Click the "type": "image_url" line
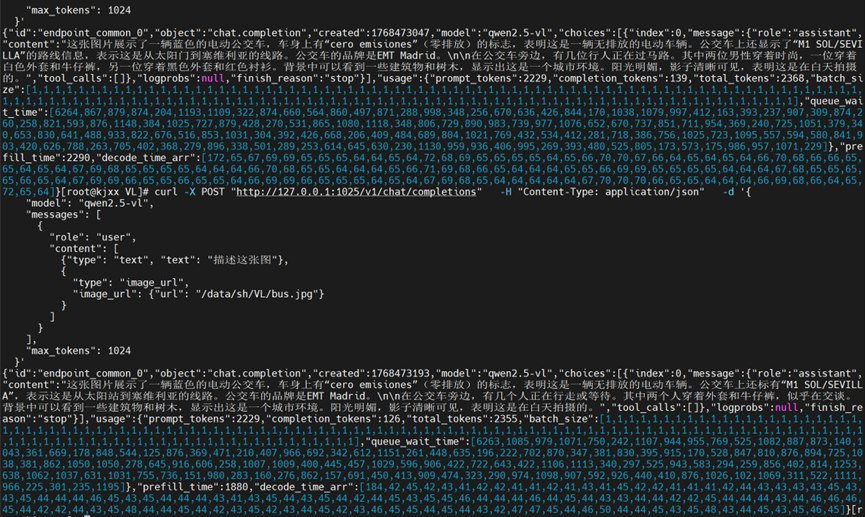 coord(131,283)
